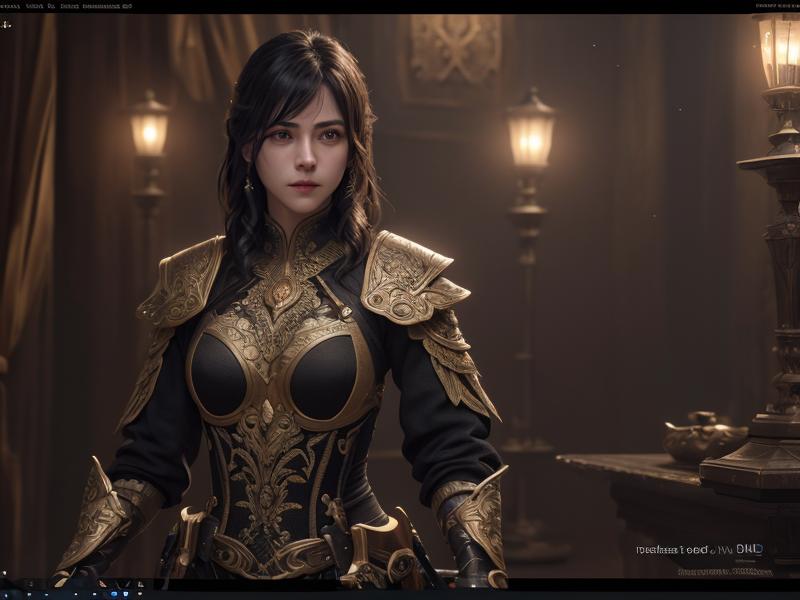The image size is (800, 600).
Task: Click the last icon on bottom bar's right end
Action: (x=140, y=594)
